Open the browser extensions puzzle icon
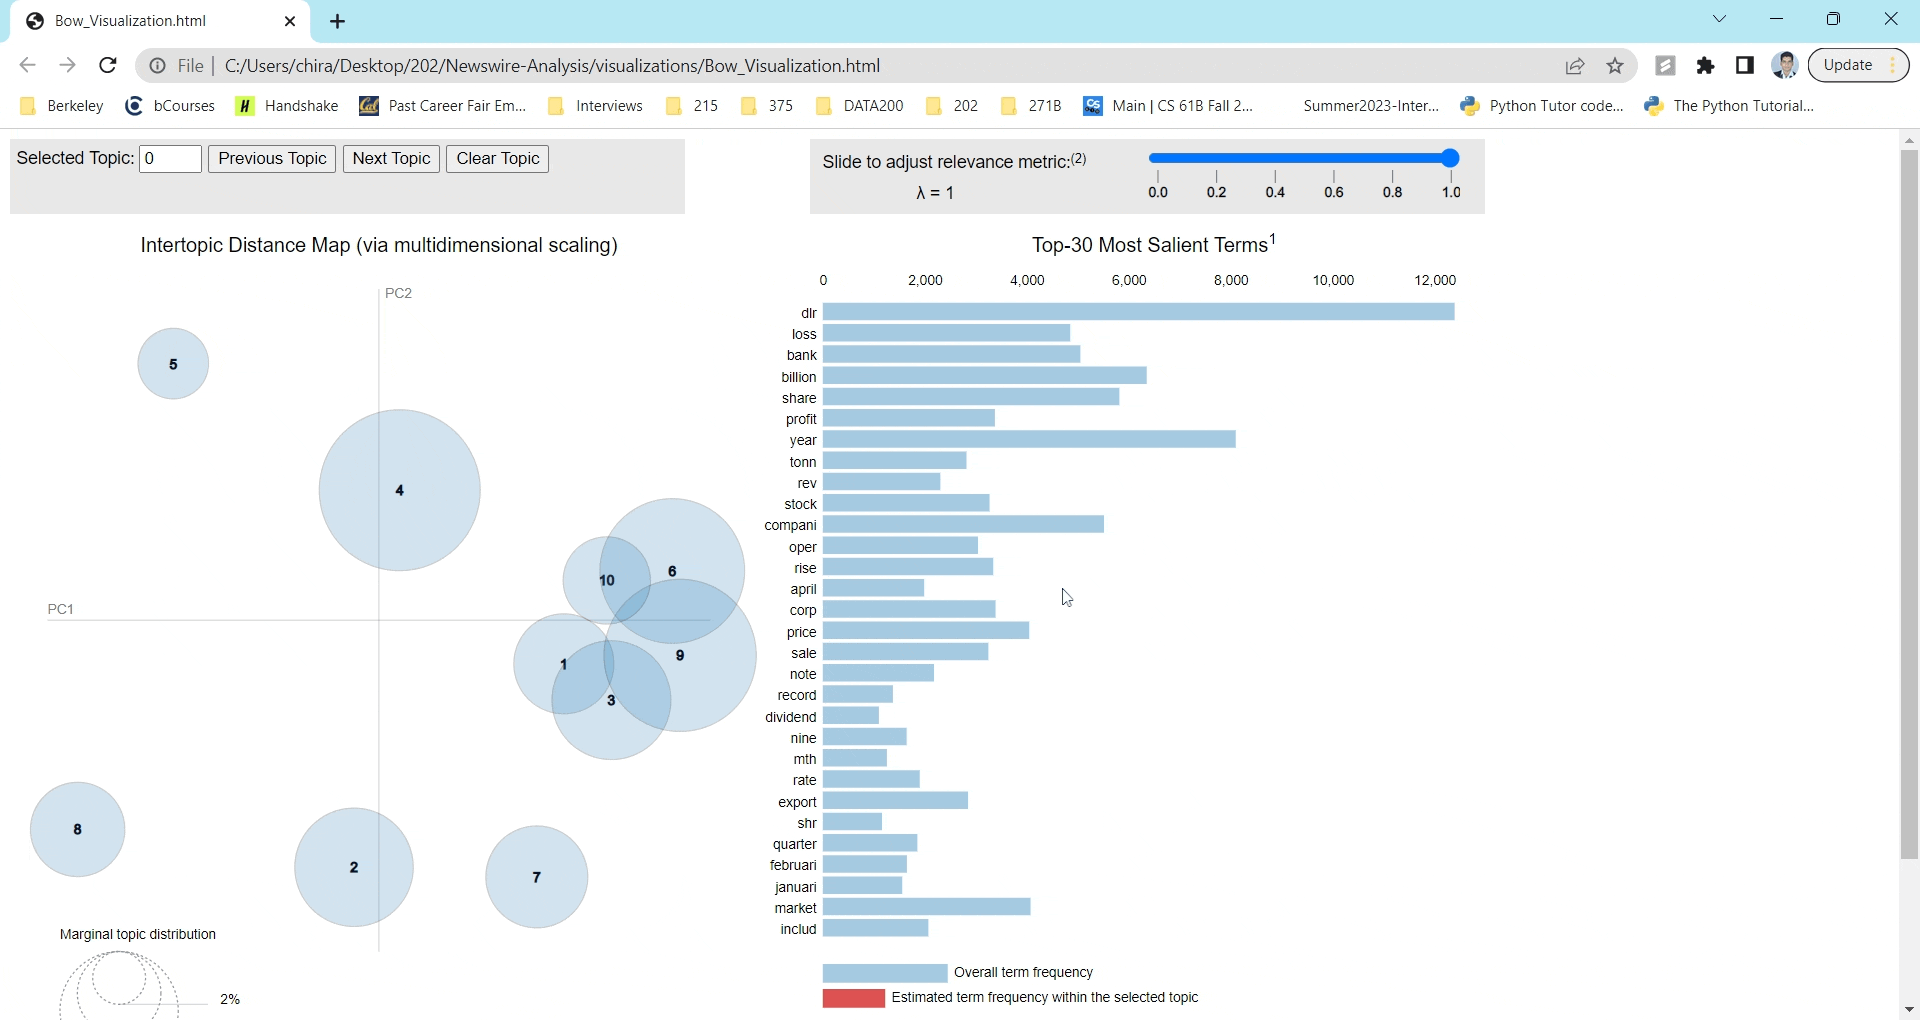Image resolution: width=1920 pixels, height=1020 pixels. (x=1706, y=65)
